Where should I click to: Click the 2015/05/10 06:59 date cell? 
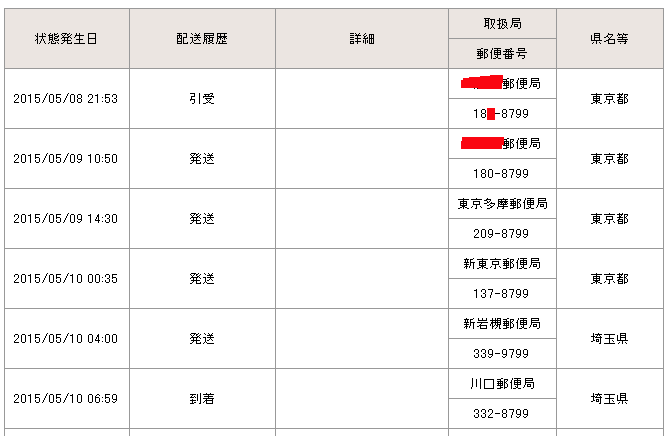[67, 398]
